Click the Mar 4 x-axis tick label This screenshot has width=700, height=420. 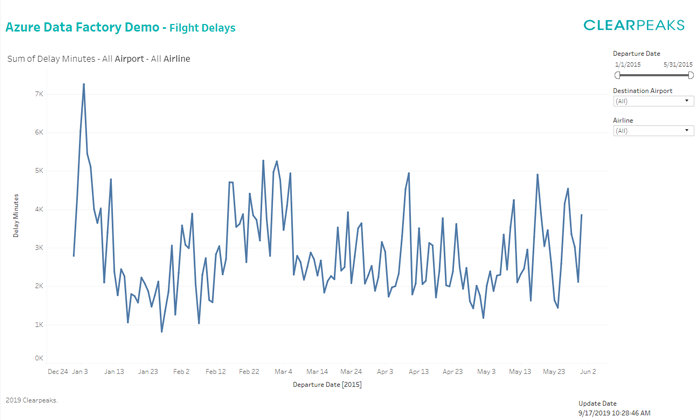pos(283,371)
